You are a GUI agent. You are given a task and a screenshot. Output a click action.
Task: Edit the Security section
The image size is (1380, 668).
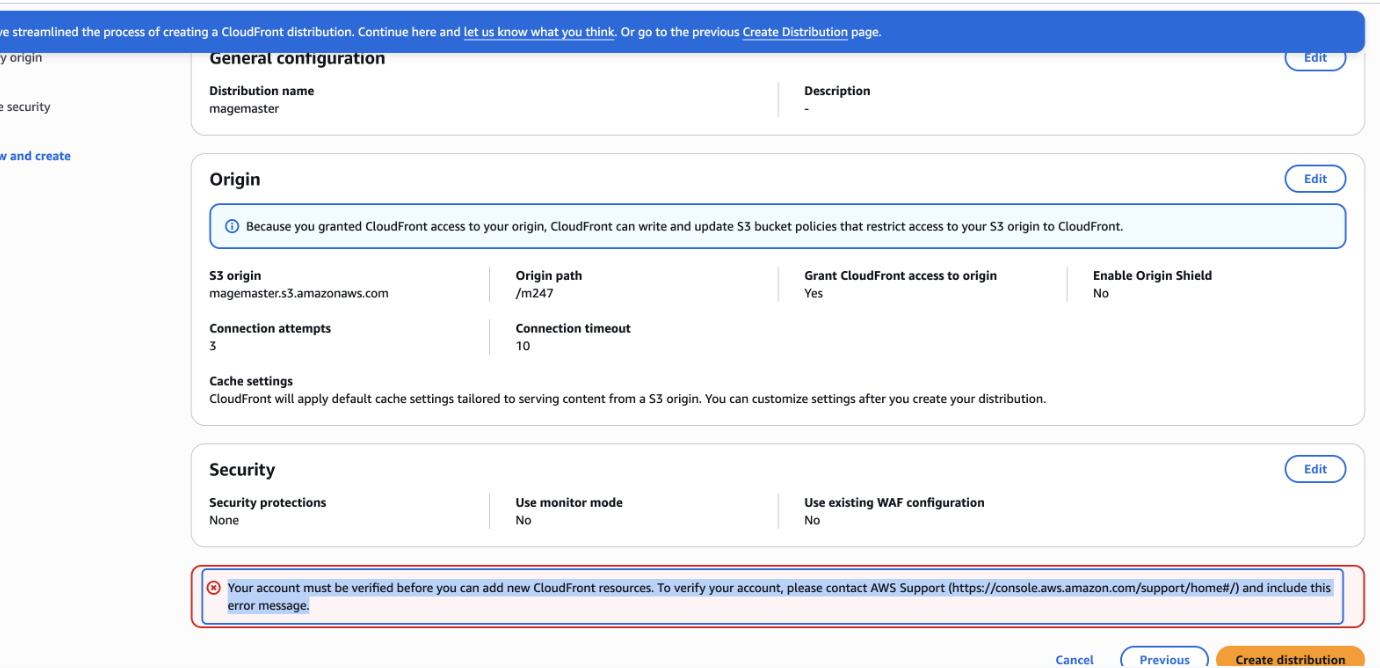tap(1315, 469)
